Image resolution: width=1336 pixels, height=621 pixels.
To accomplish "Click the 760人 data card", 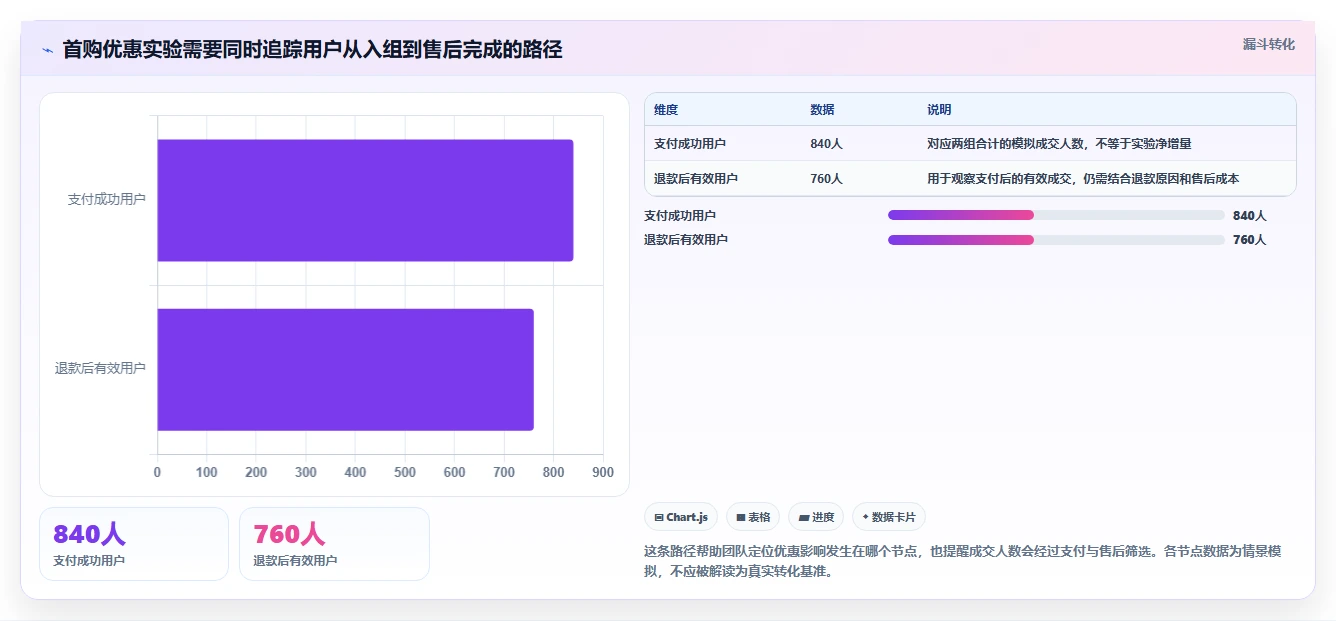I will click(x=334, y=544).
